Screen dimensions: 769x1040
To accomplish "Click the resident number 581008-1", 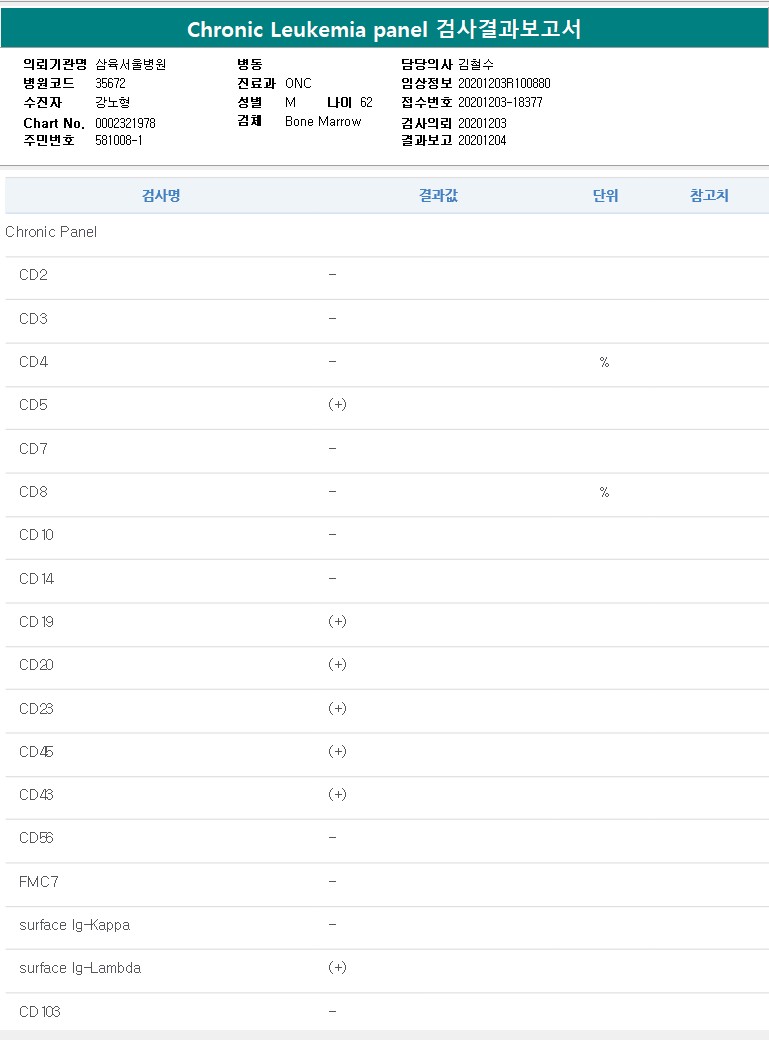I will pyautogui.click(x=119, y=141).
